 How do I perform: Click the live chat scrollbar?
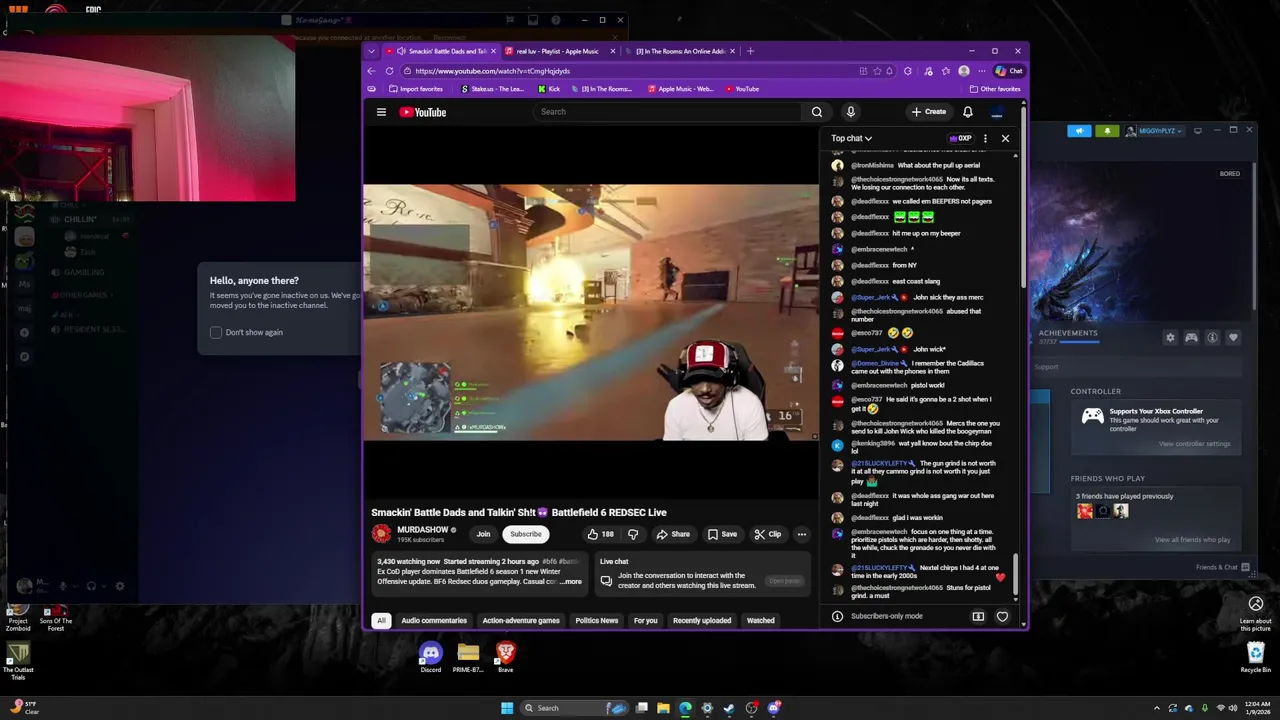pos(1016,575)
